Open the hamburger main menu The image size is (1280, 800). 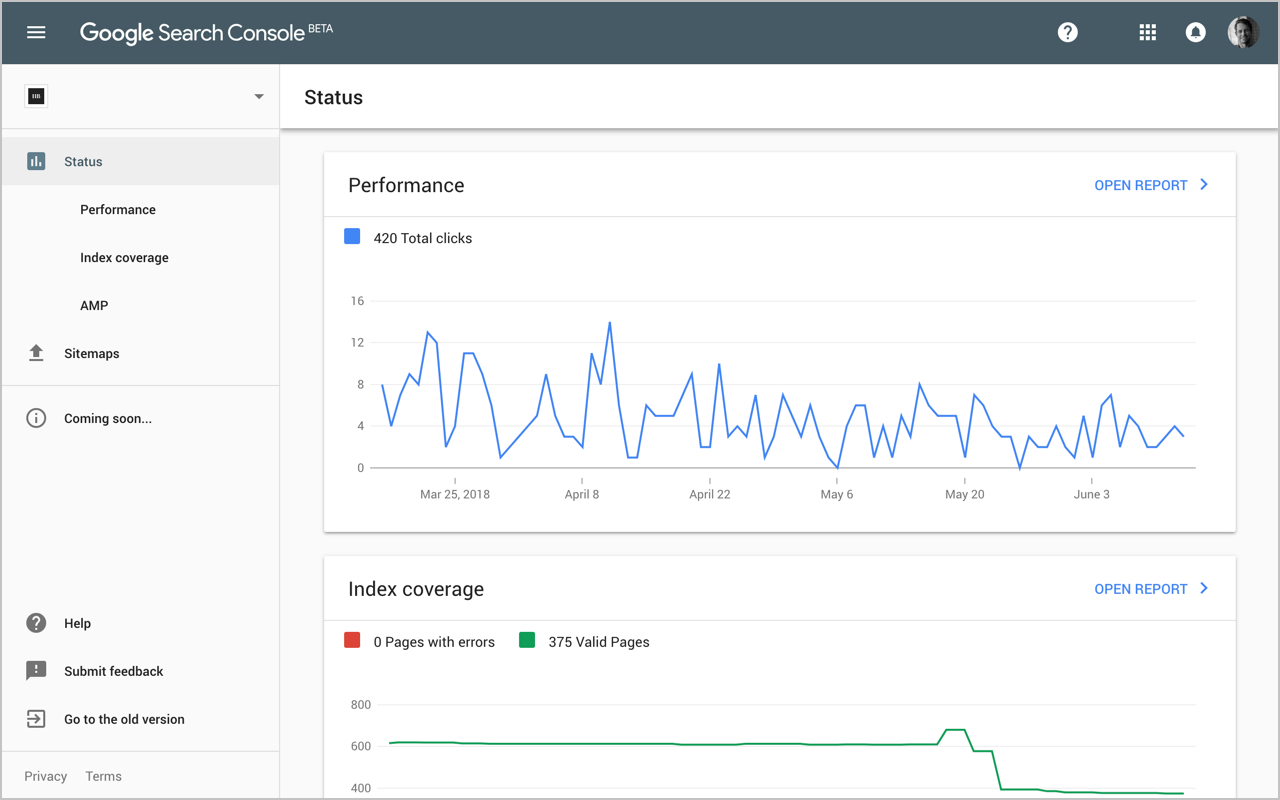pos(36,32)
